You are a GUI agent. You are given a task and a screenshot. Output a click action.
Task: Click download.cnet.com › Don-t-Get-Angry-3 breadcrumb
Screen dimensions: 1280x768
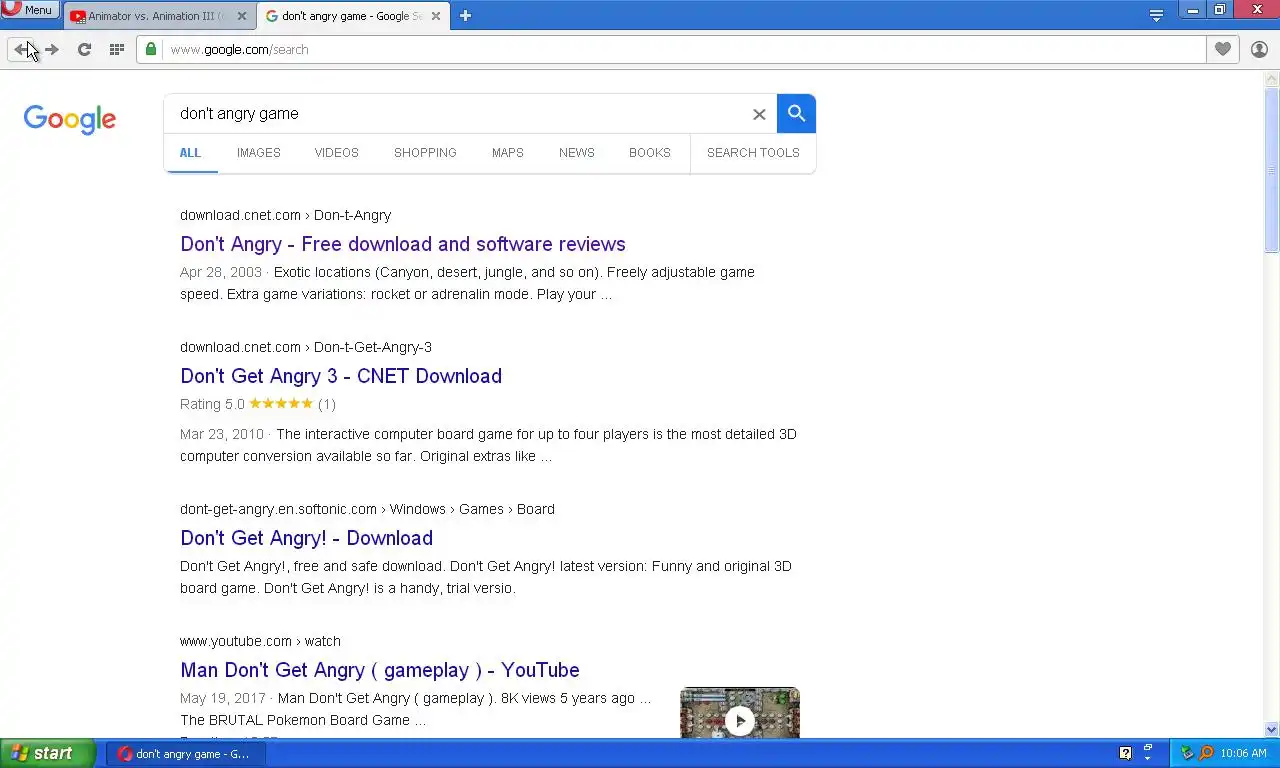click(x=306, y=347)
